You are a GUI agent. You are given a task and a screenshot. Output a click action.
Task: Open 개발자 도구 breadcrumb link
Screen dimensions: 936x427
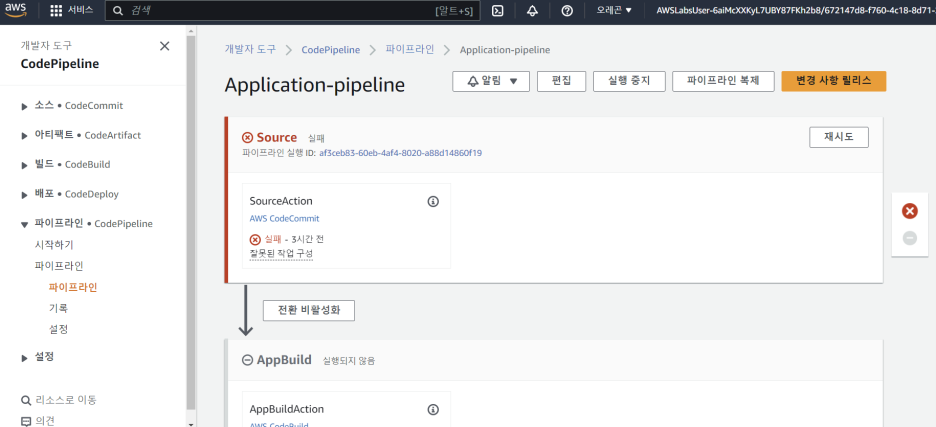pyautogui.click(x=250, y=50)
